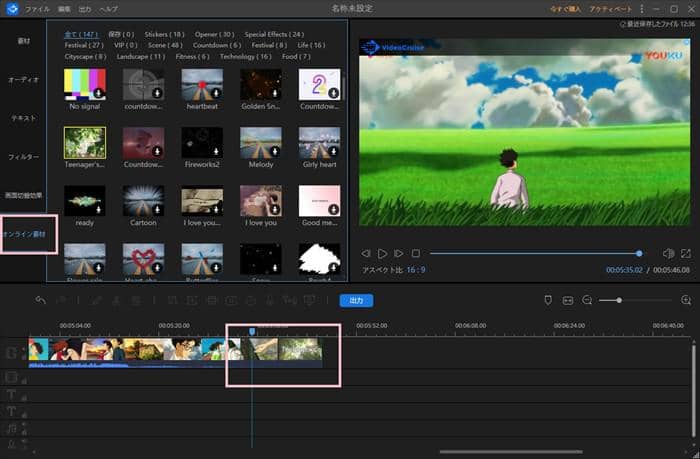Click the 今すぐ購入 buy link
The height and width of the screenshot is (459, 700).
coord(565,9)
